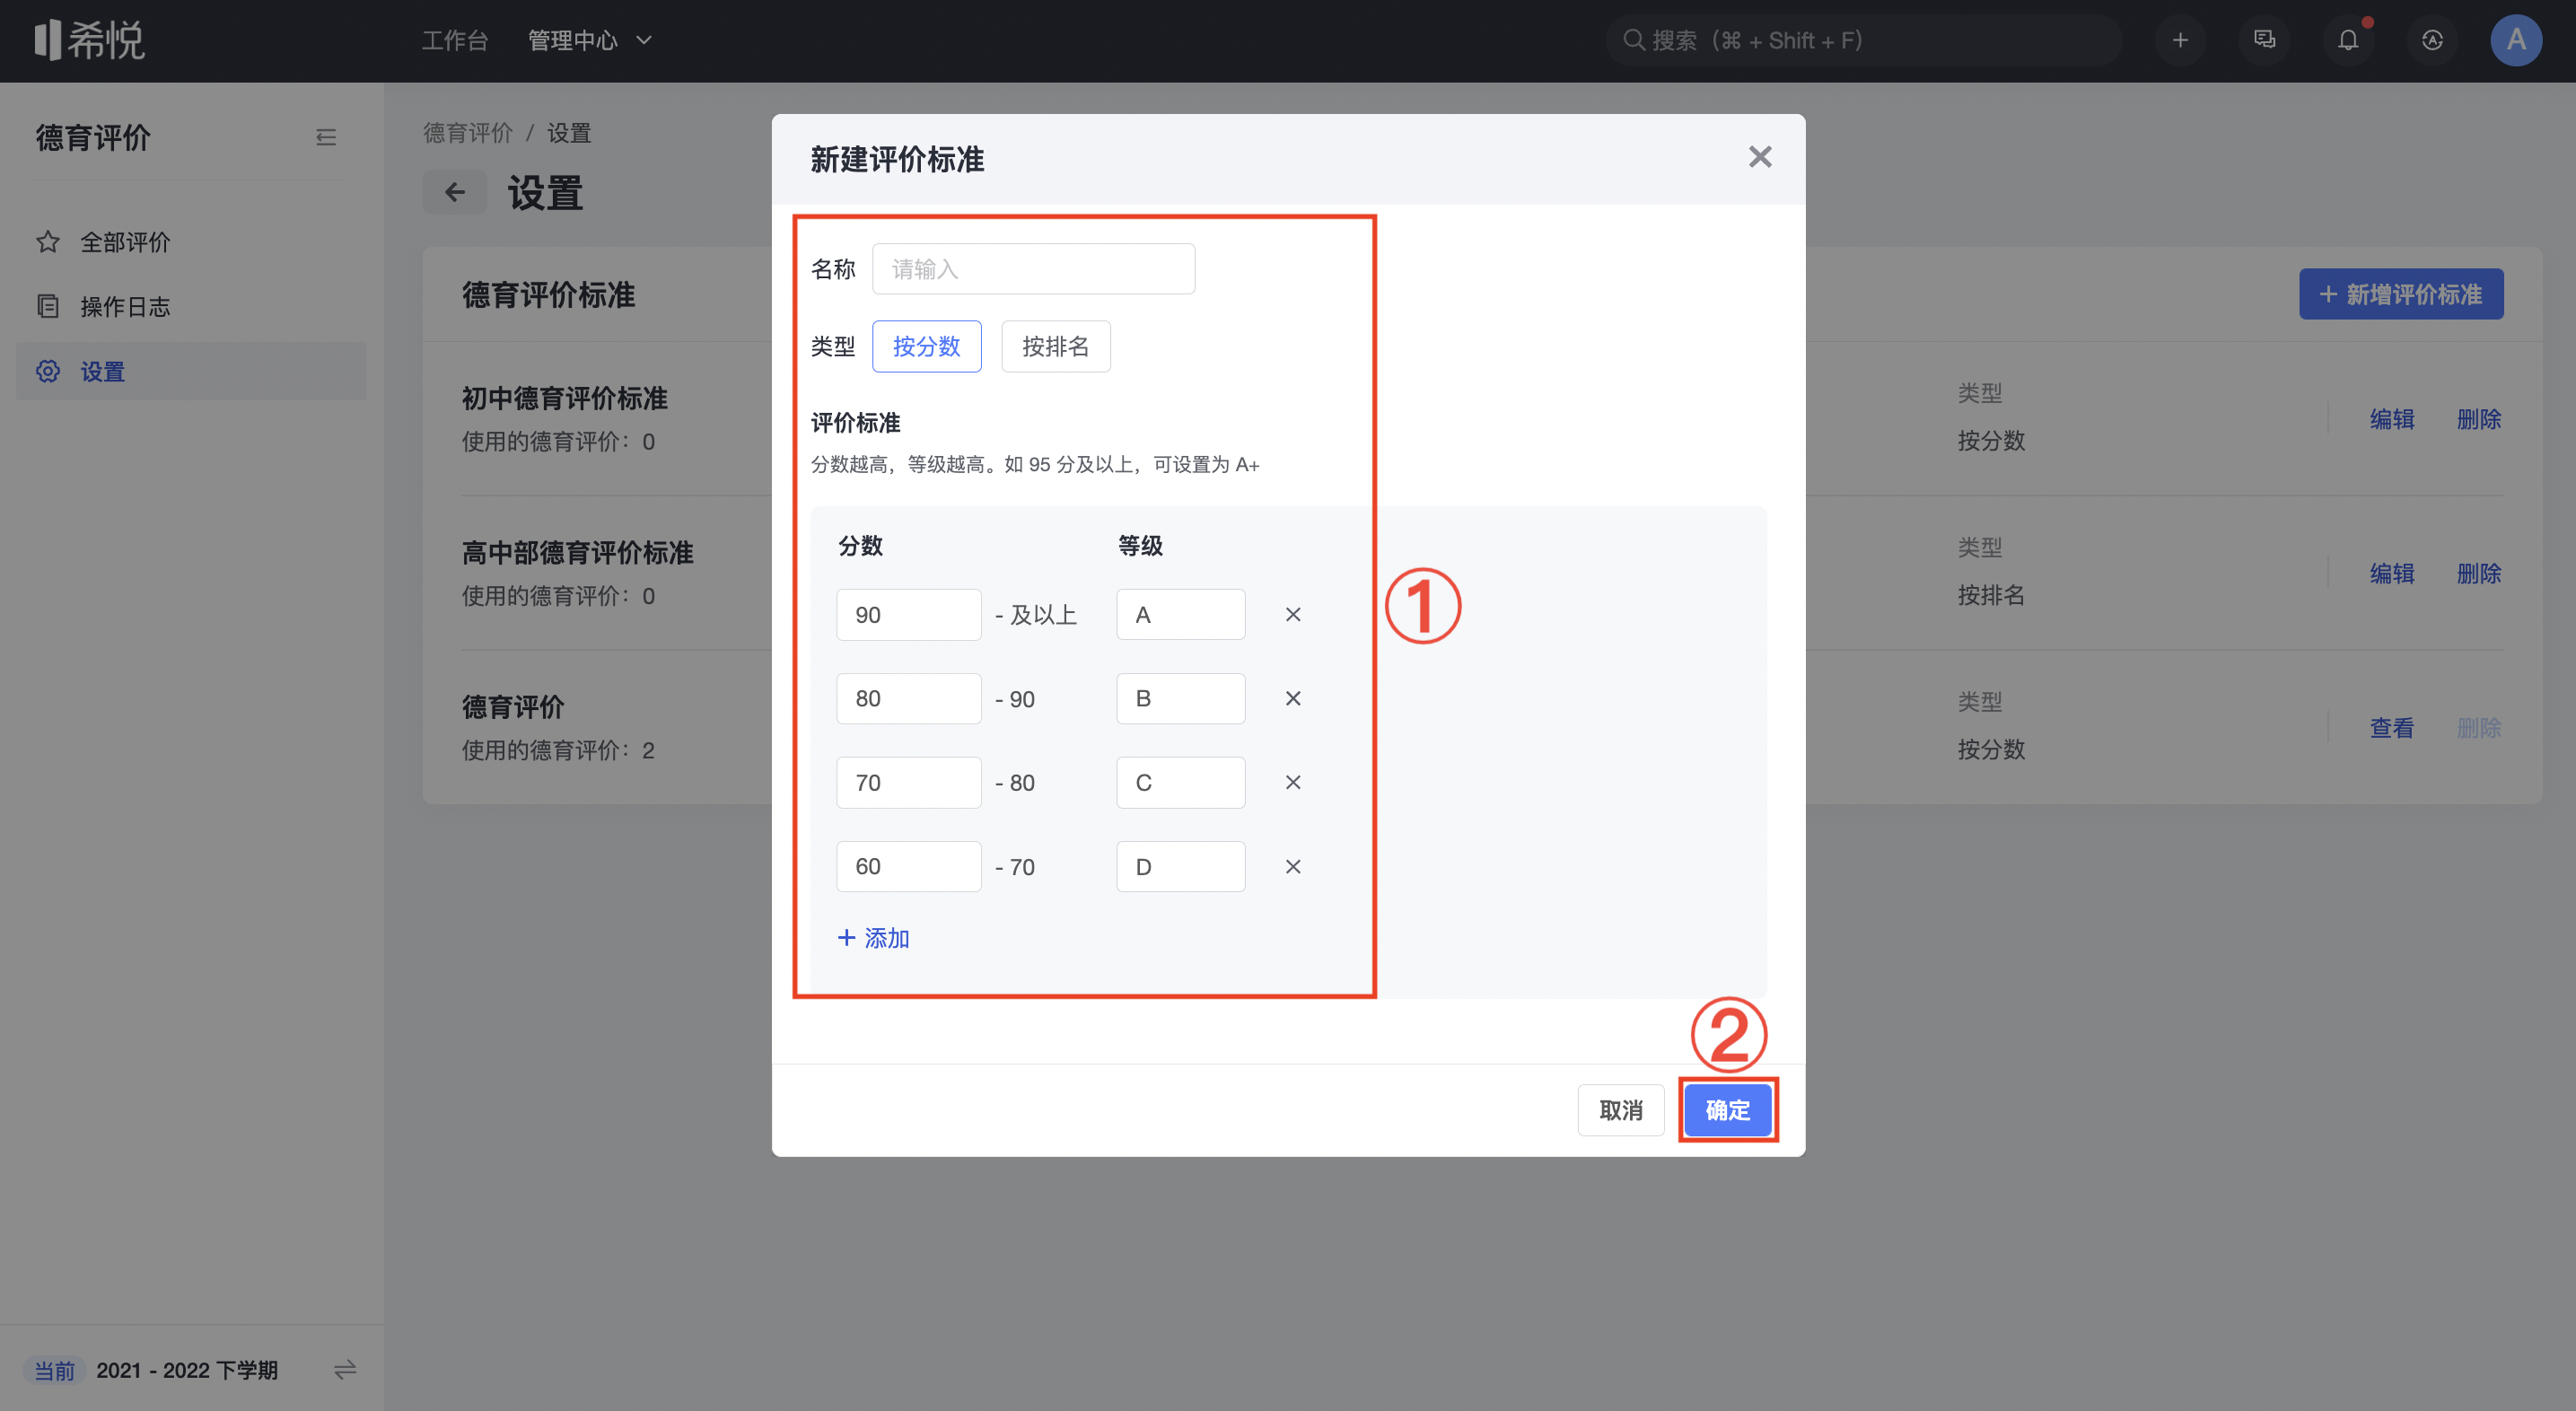Click 德育评价 breadcrumb link
2576x1411 pixels.
467,133
